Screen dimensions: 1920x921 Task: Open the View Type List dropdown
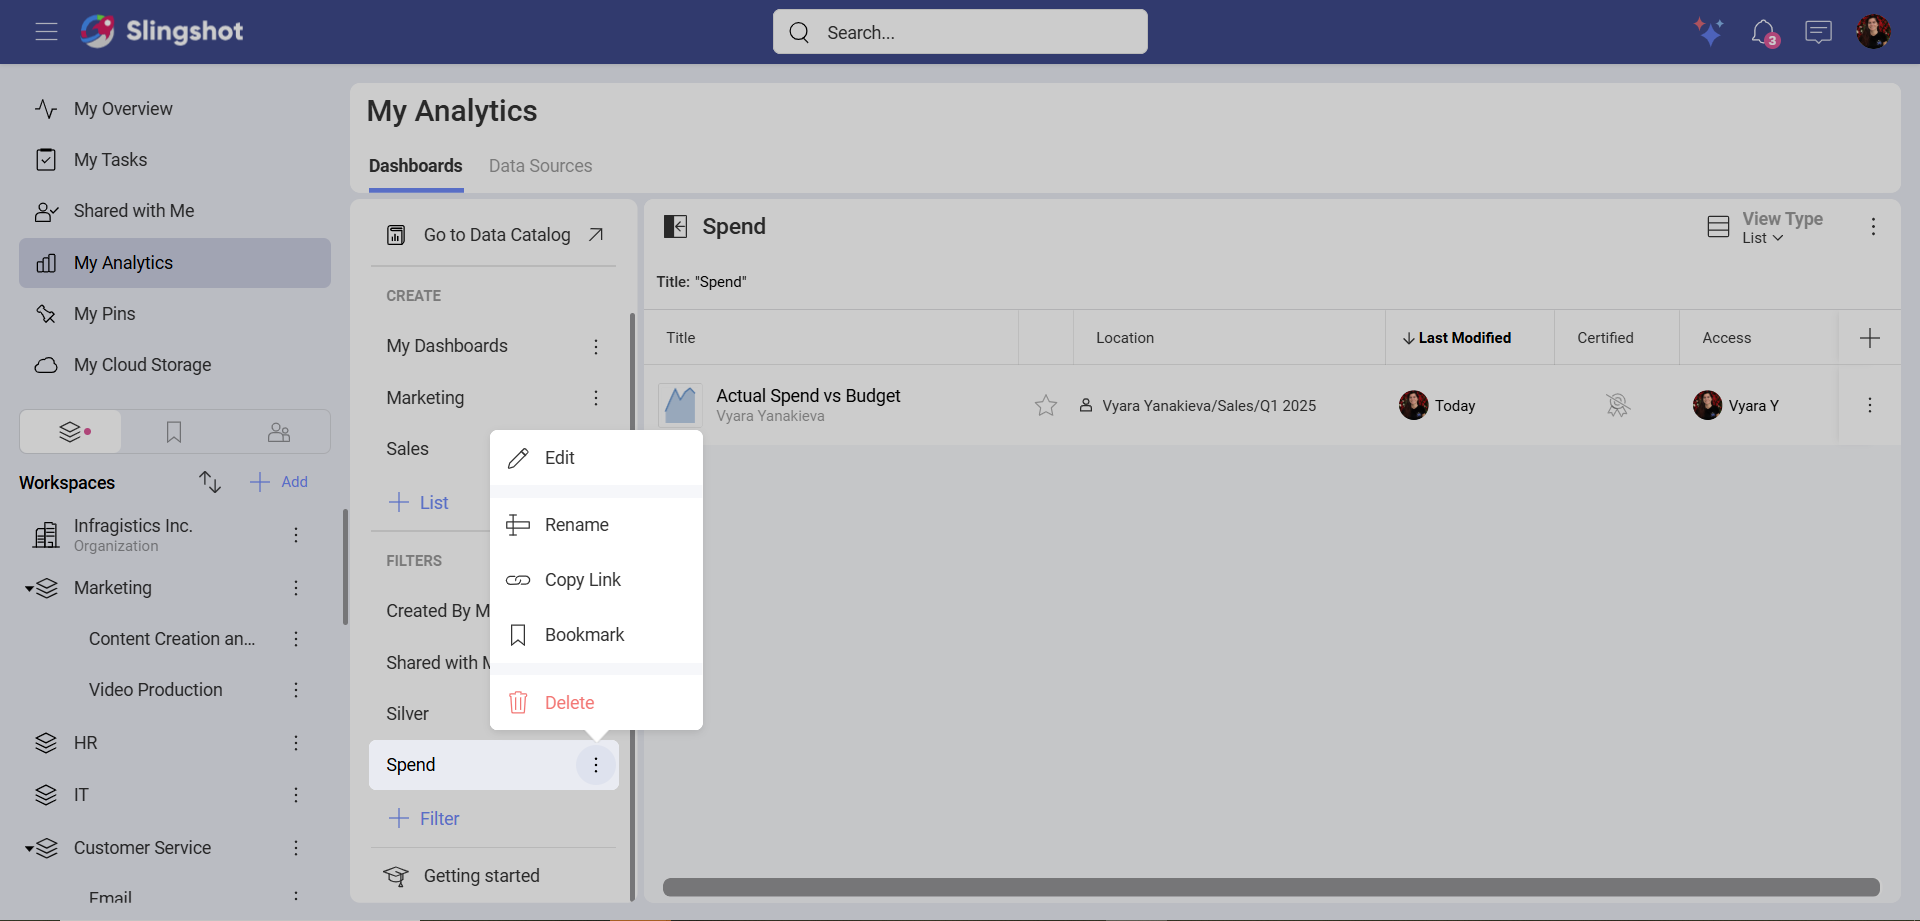coord(1762,238)
